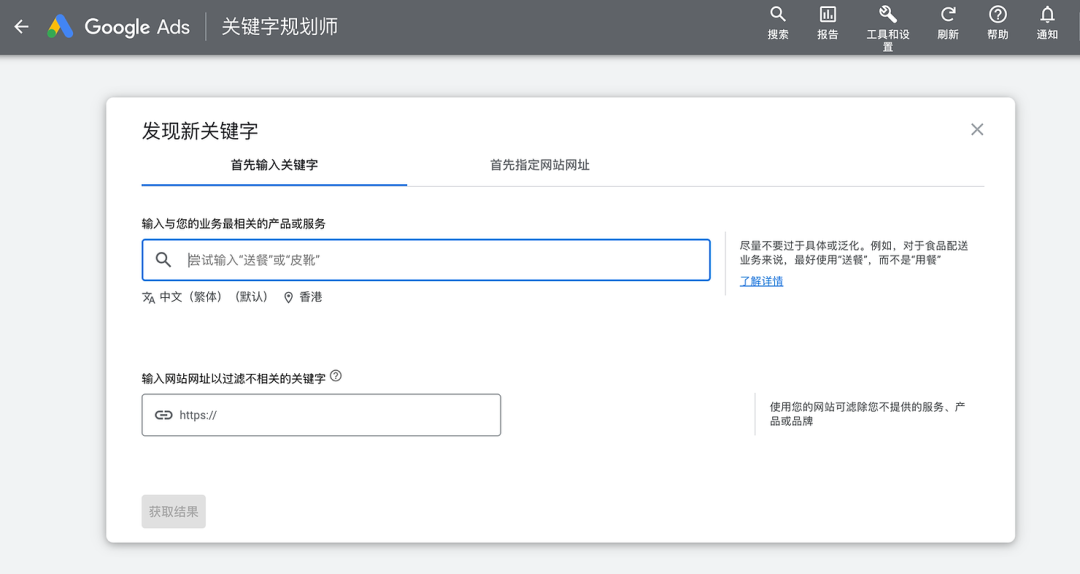The image size is (1080, 574).
Task: Click the tip text starting 尽量不要过于具体或泛化
Action: tap(854, 253)
